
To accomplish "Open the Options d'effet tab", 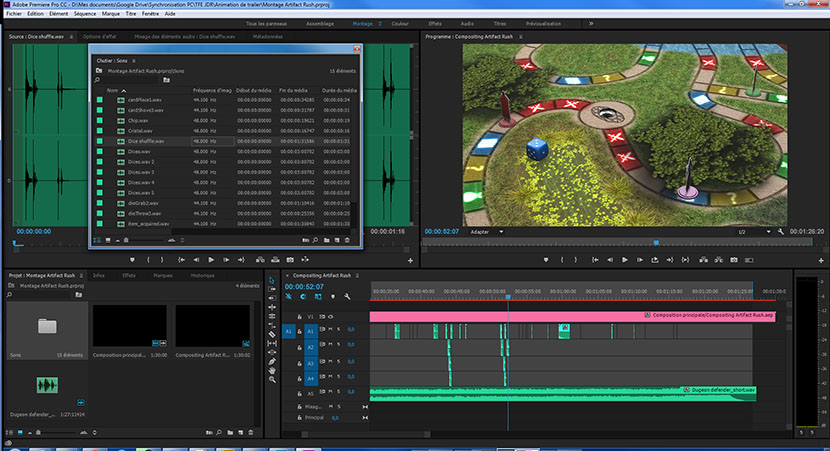I will click(99, 37).
